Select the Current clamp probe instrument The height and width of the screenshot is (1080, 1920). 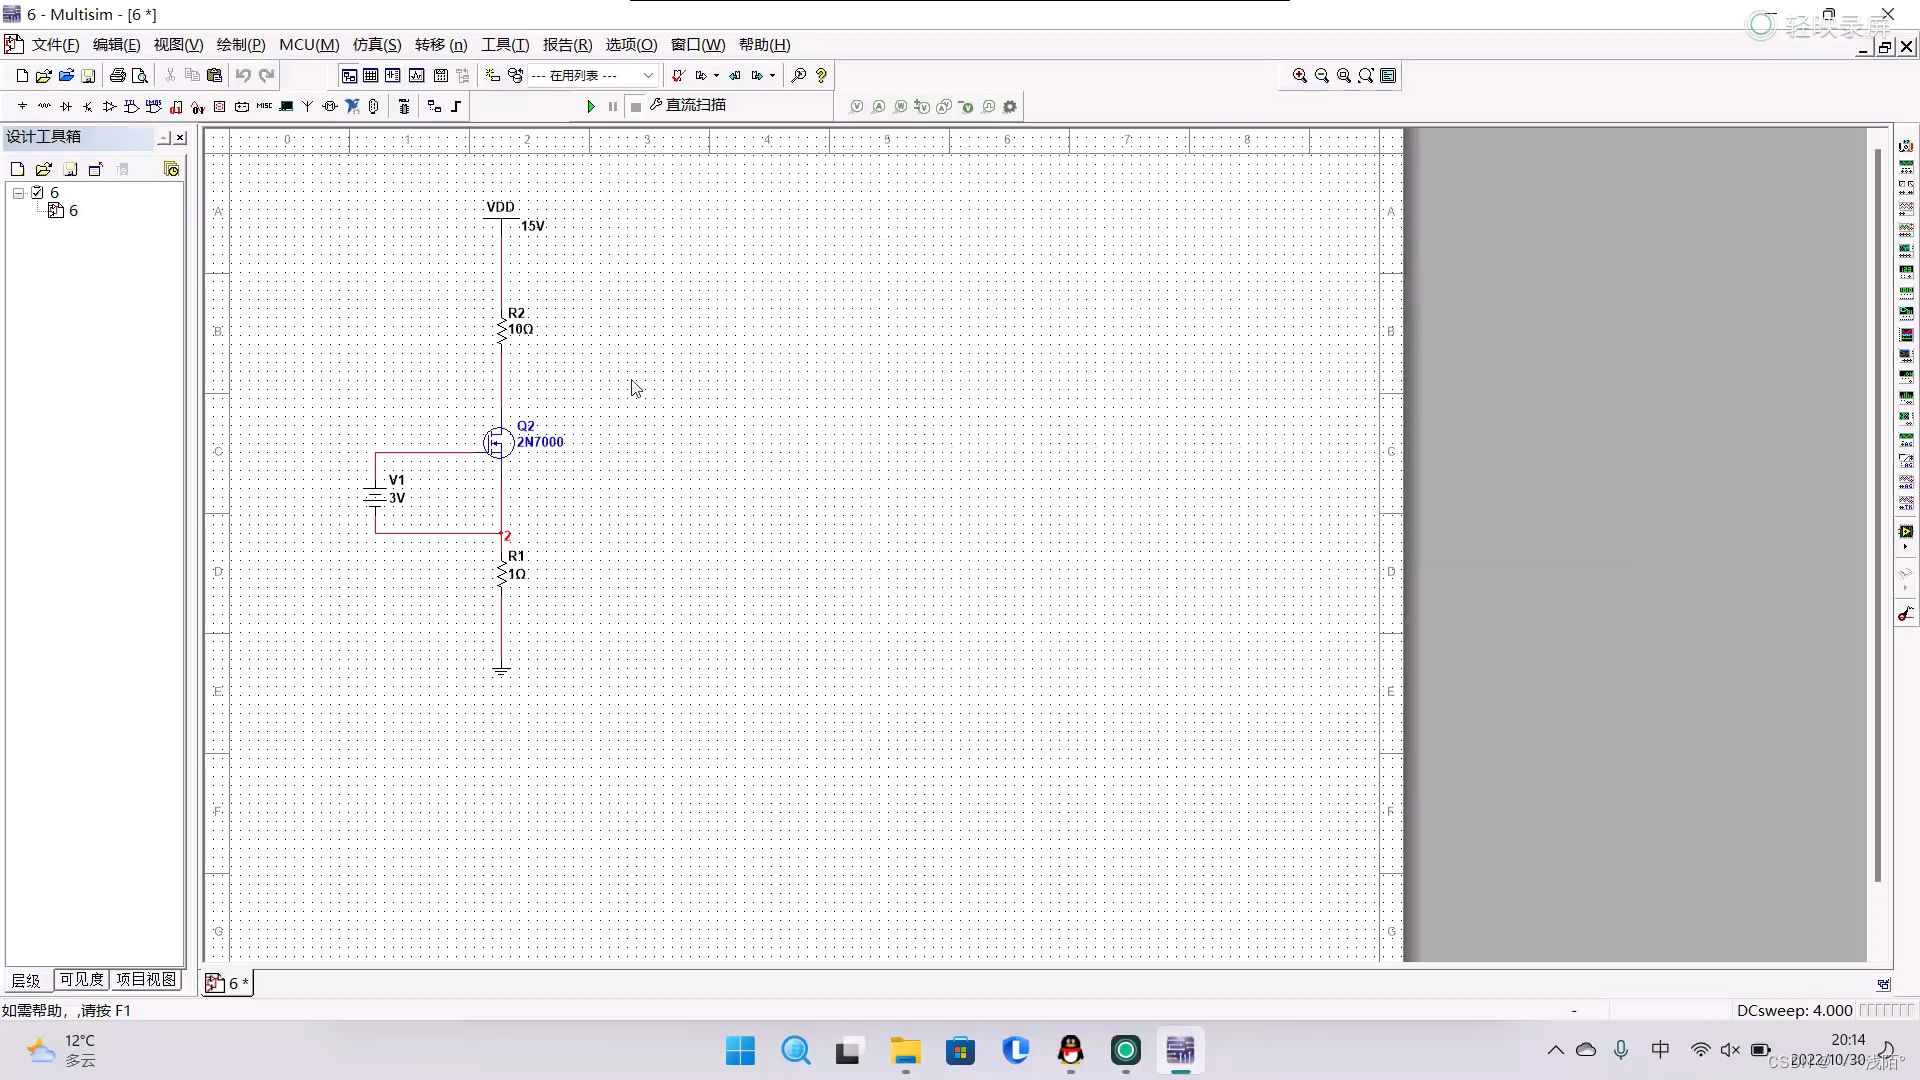[x=1906, y=613]
